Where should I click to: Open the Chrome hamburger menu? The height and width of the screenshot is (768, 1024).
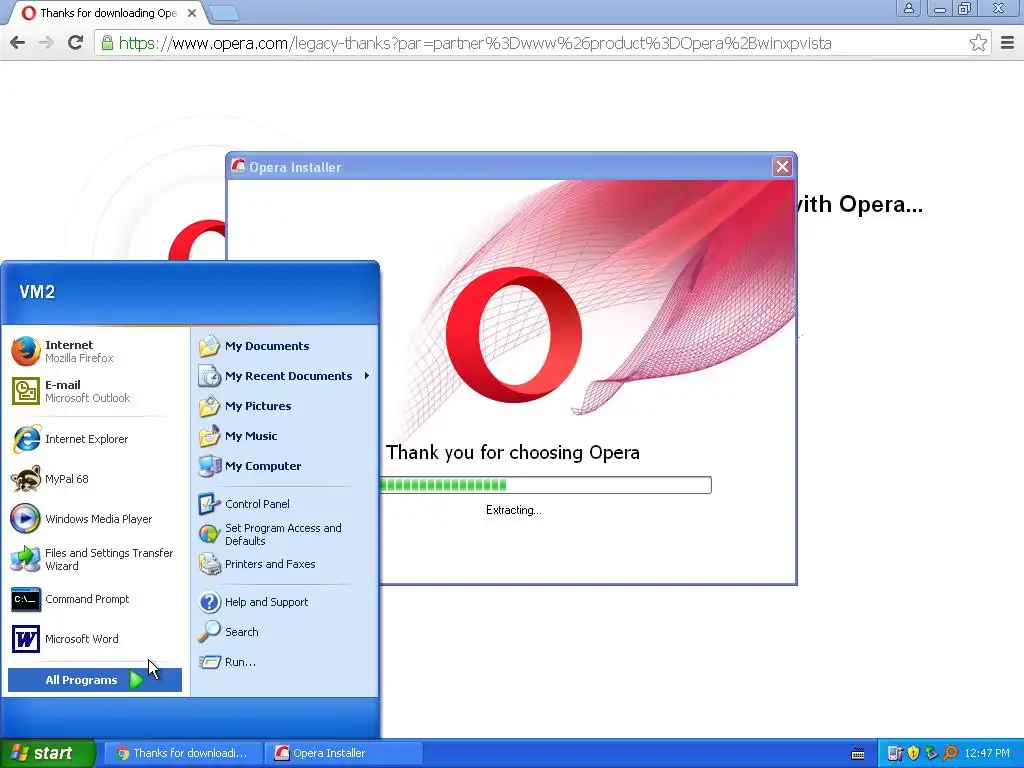[x=1008, y=43]
